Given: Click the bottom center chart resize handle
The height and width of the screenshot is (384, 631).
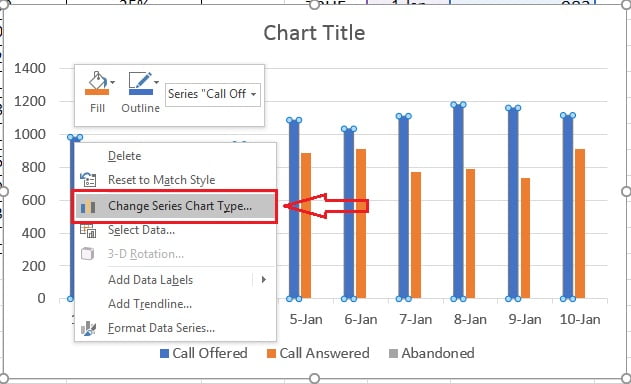Looking at the screenshot, I should click(x=314, y=378).
